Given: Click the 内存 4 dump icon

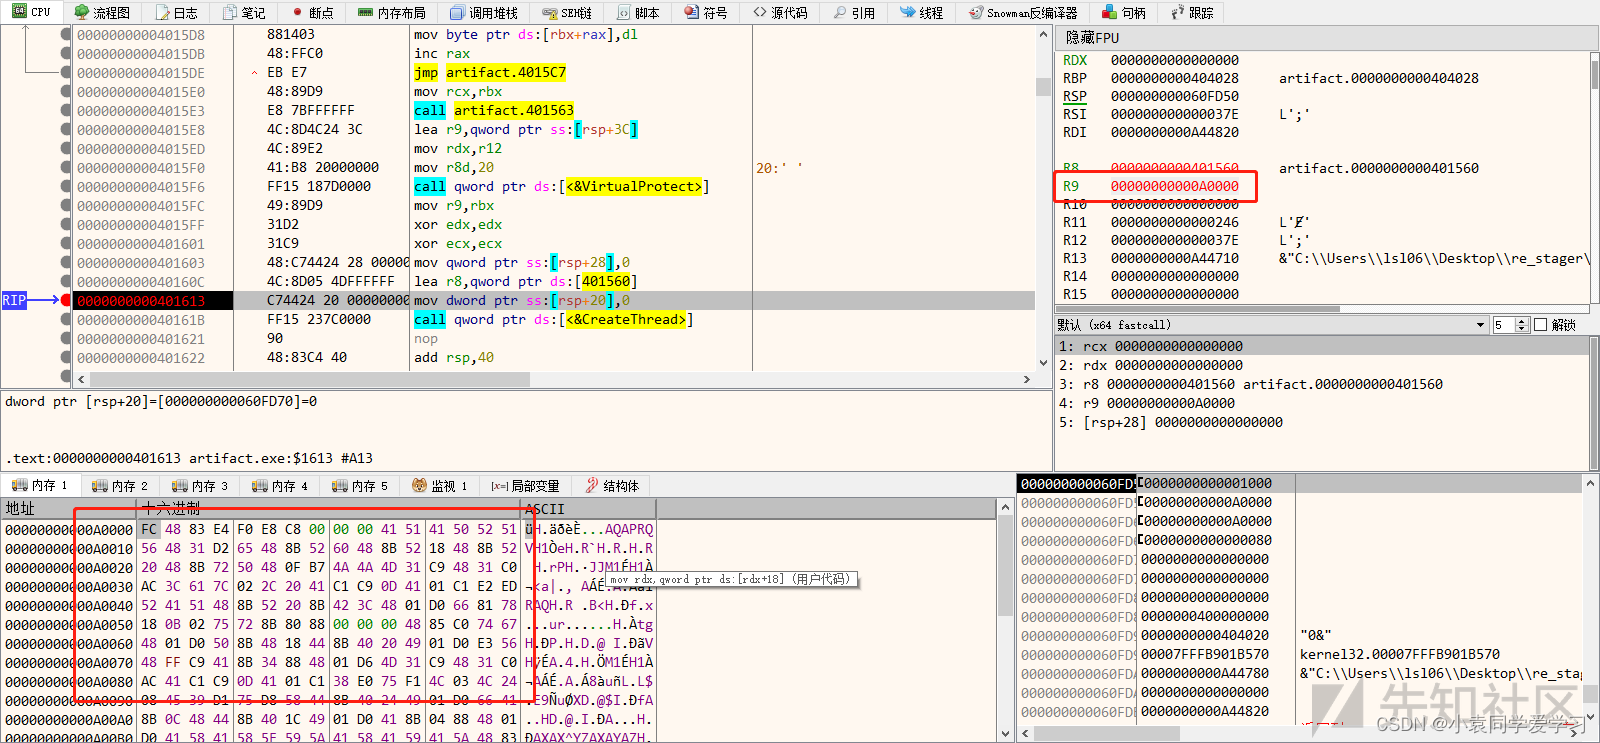Looking at the screenshot, I should 260,485.
